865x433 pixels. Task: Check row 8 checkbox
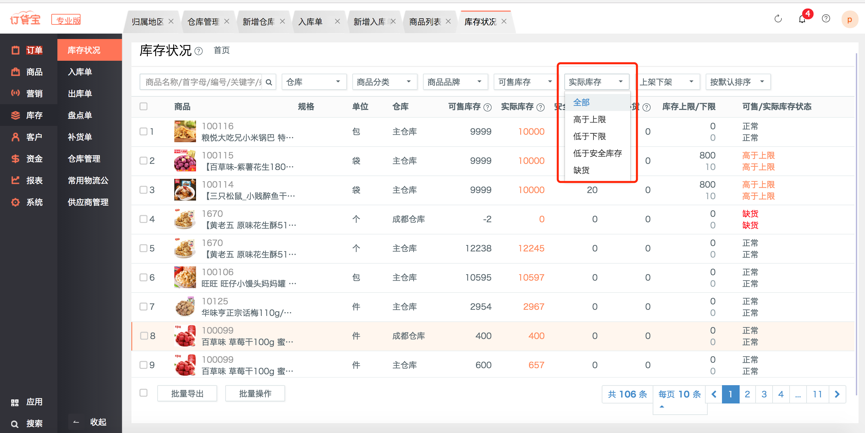pyautogui.click(x=143, y=336)
